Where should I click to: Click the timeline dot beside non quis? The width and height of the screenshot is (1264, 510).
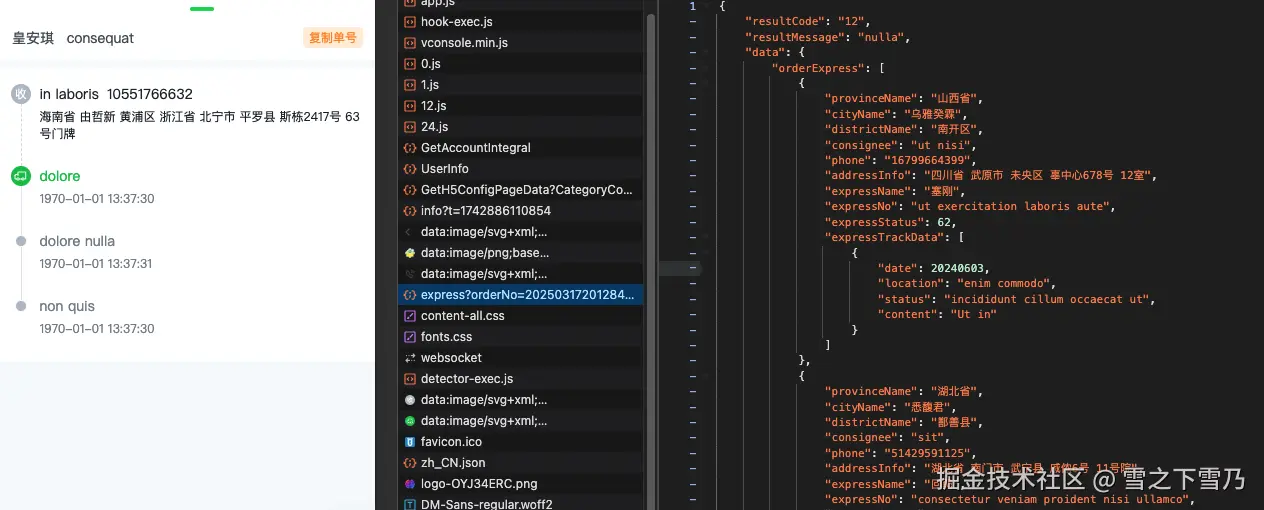point(21,306)
